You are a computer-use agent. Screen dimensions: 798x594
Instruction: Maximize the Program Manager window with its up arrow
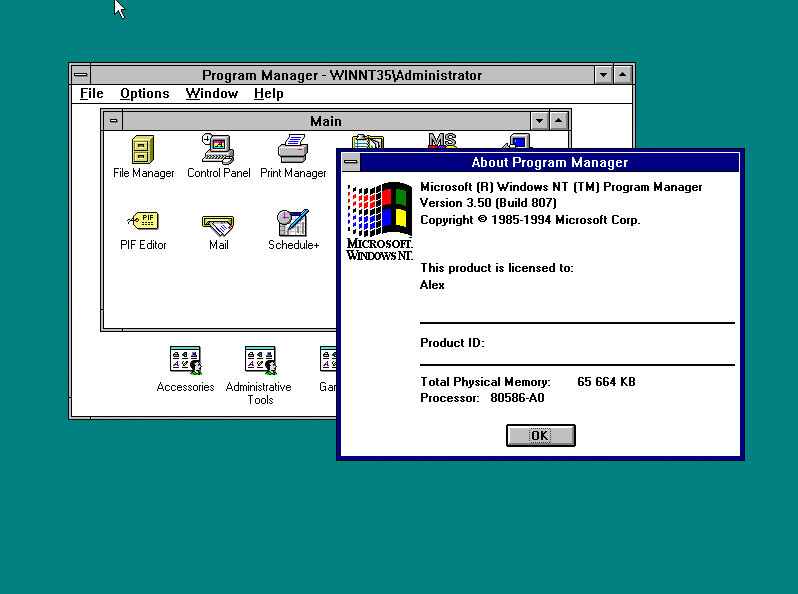[622, 75]
